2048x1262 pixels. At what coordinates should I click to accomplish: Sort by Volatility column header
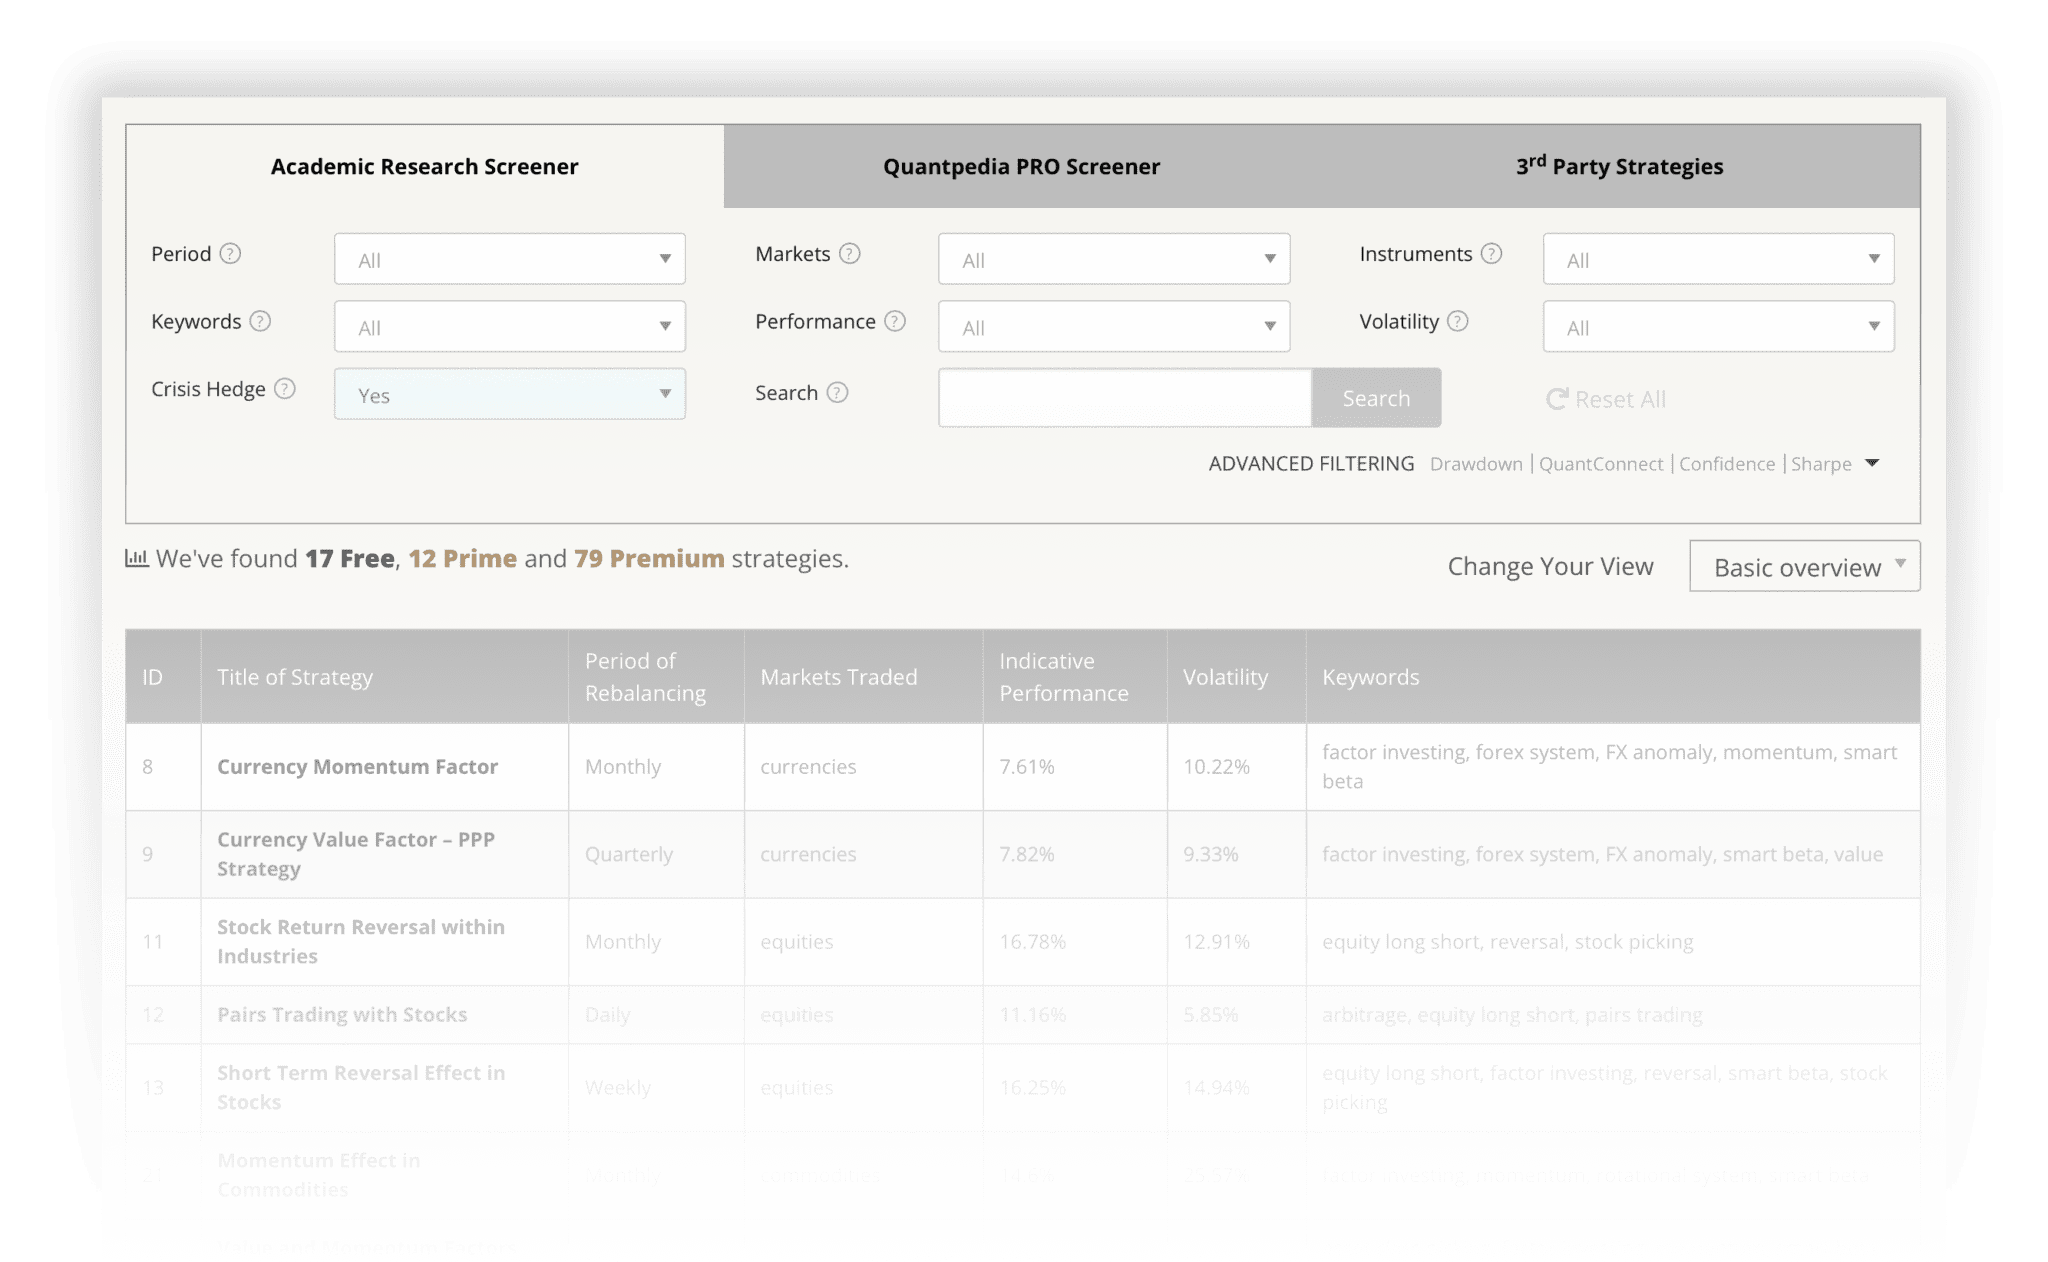tap(1237, 677)
